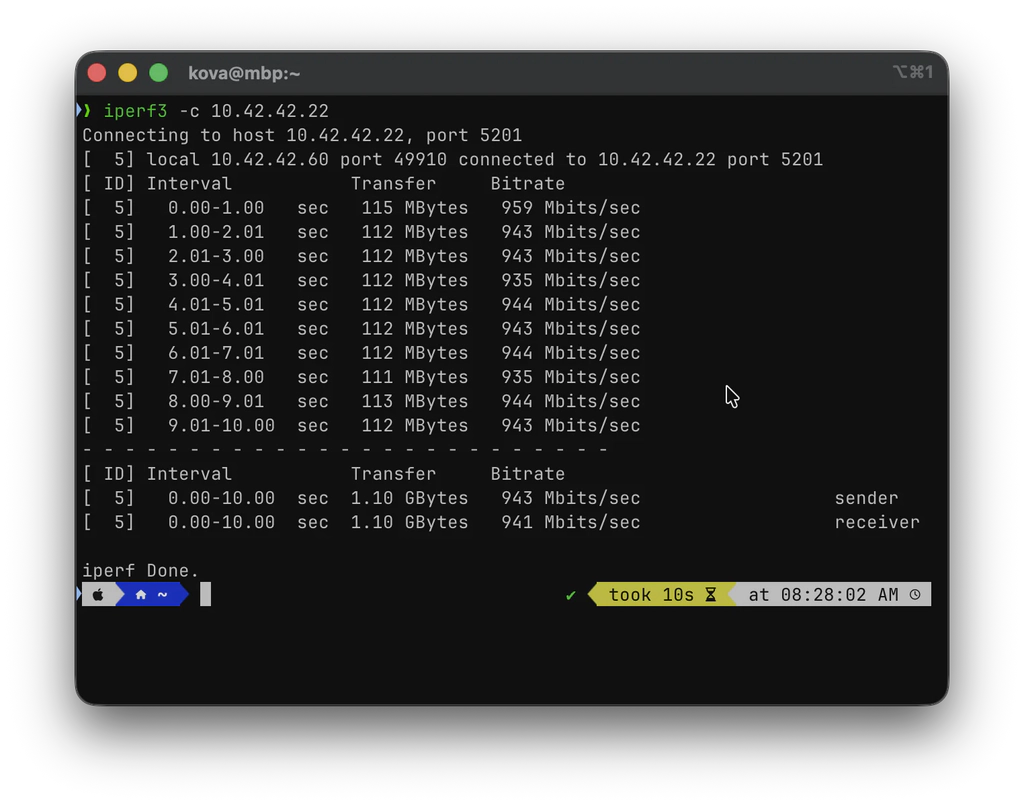Click the 'receiver' label
This screenshot has width=1024, height=805.
[x=876, y=522]
